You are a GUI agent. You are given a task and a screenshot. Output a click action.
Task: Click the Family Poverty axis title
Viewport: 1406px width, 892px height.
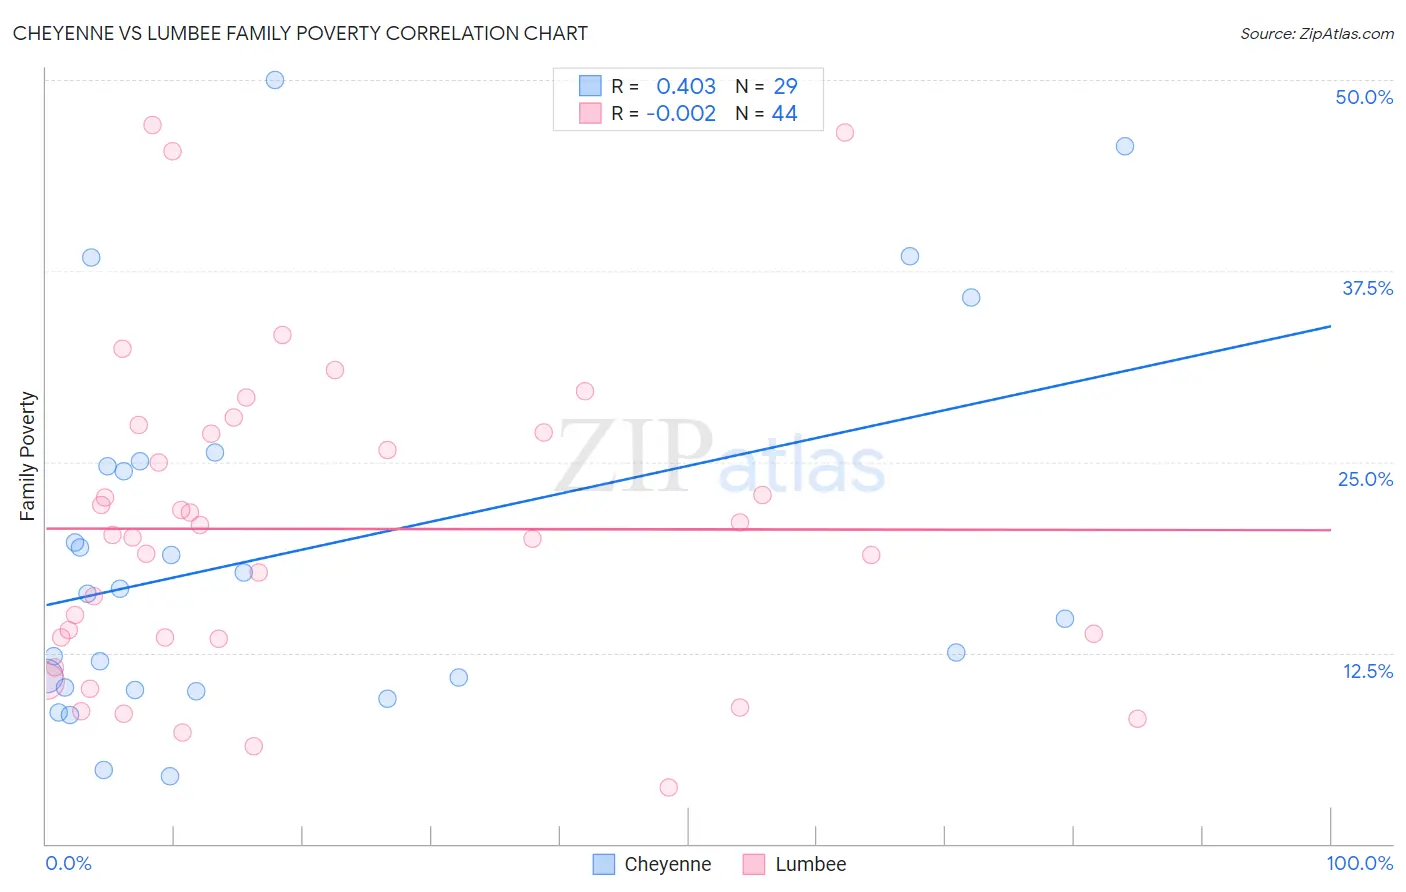point(27,456)
